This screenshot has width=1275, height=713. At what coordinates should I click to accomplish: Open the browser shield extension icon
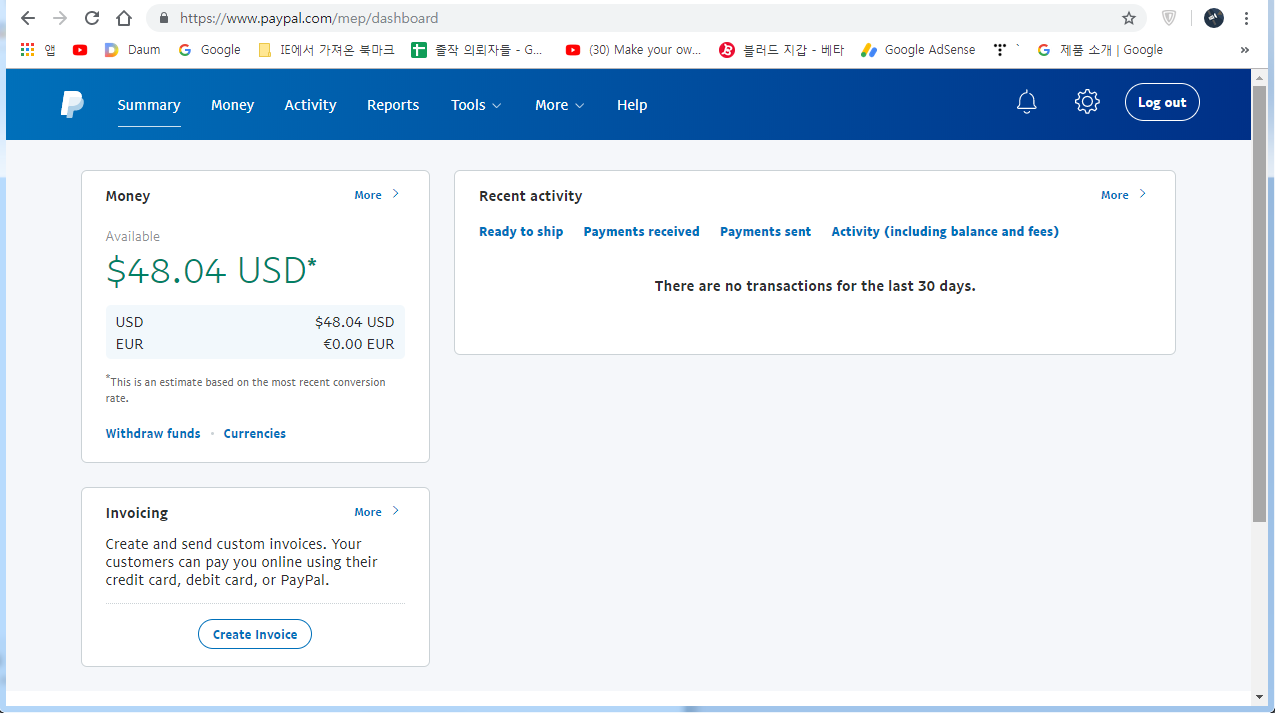pyautogui.click(x=1168, y=18)
